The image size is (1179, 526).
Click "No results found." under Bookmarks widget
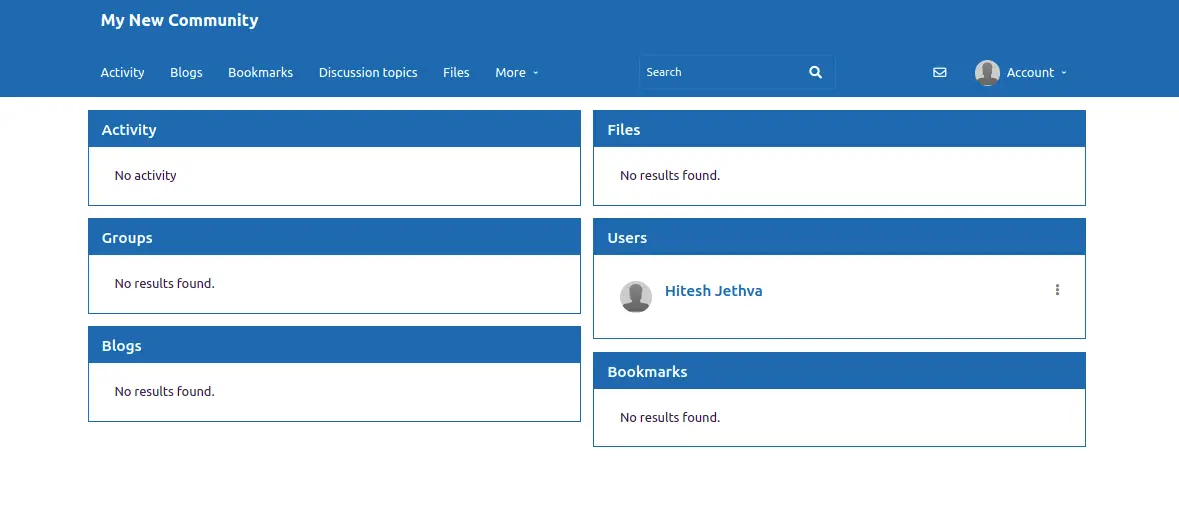(x=670, y=417)
